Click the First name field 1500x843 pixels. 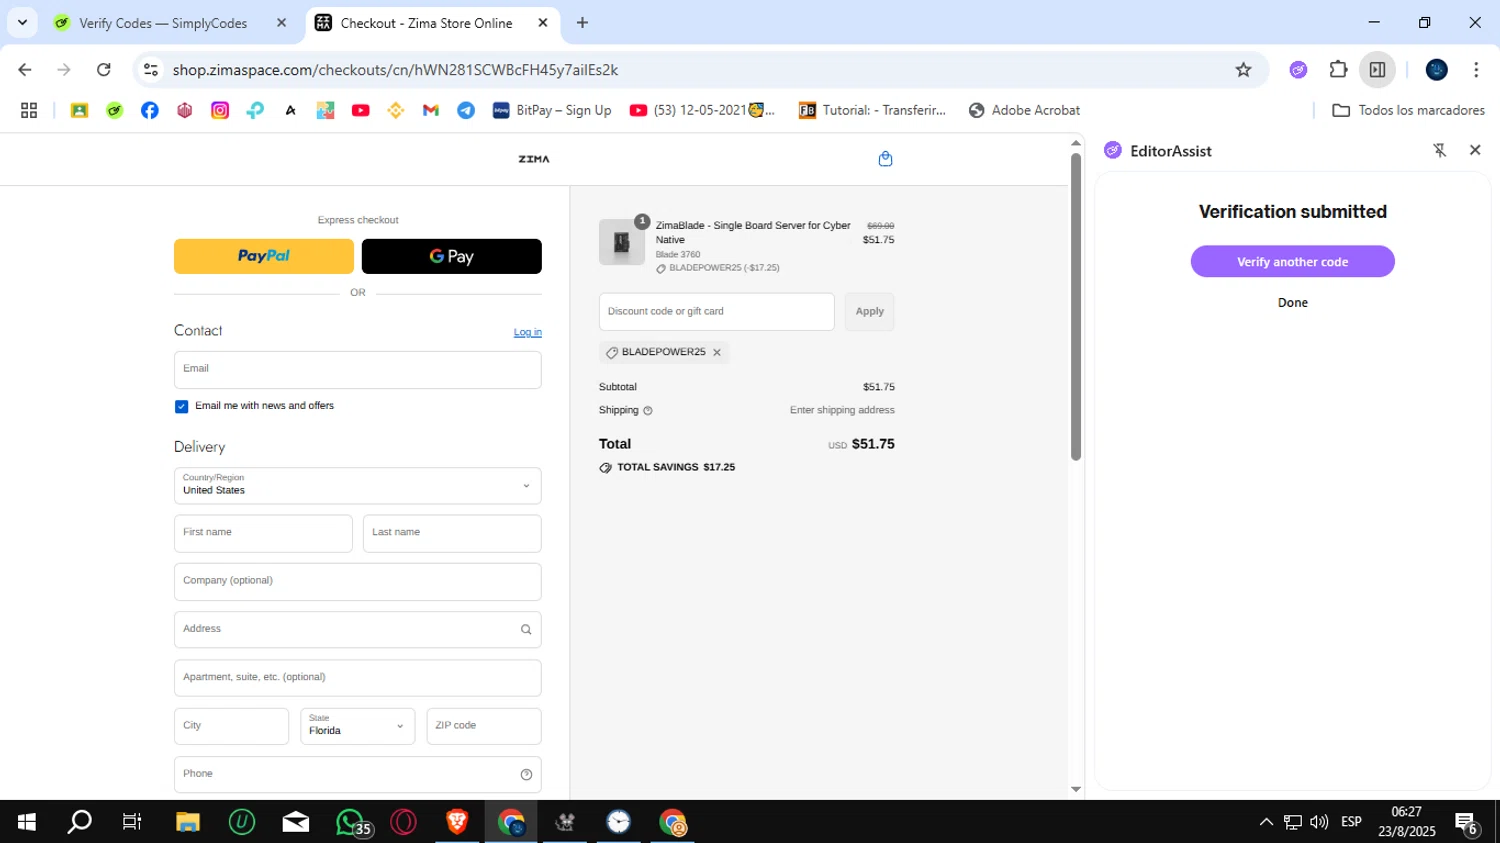coord(263,534)
